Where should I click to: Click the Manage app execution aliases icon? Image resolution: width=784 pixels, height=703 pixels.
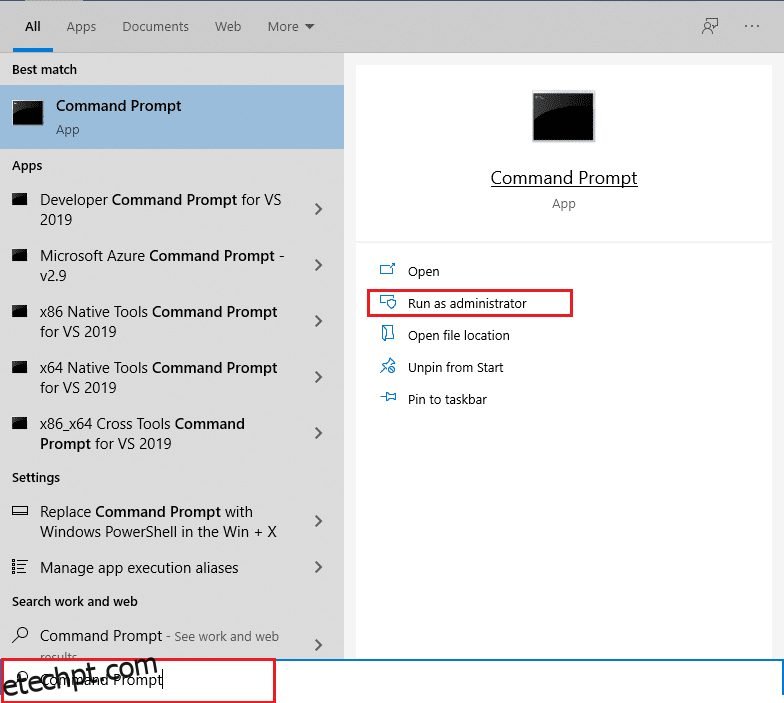coord(20,566)
